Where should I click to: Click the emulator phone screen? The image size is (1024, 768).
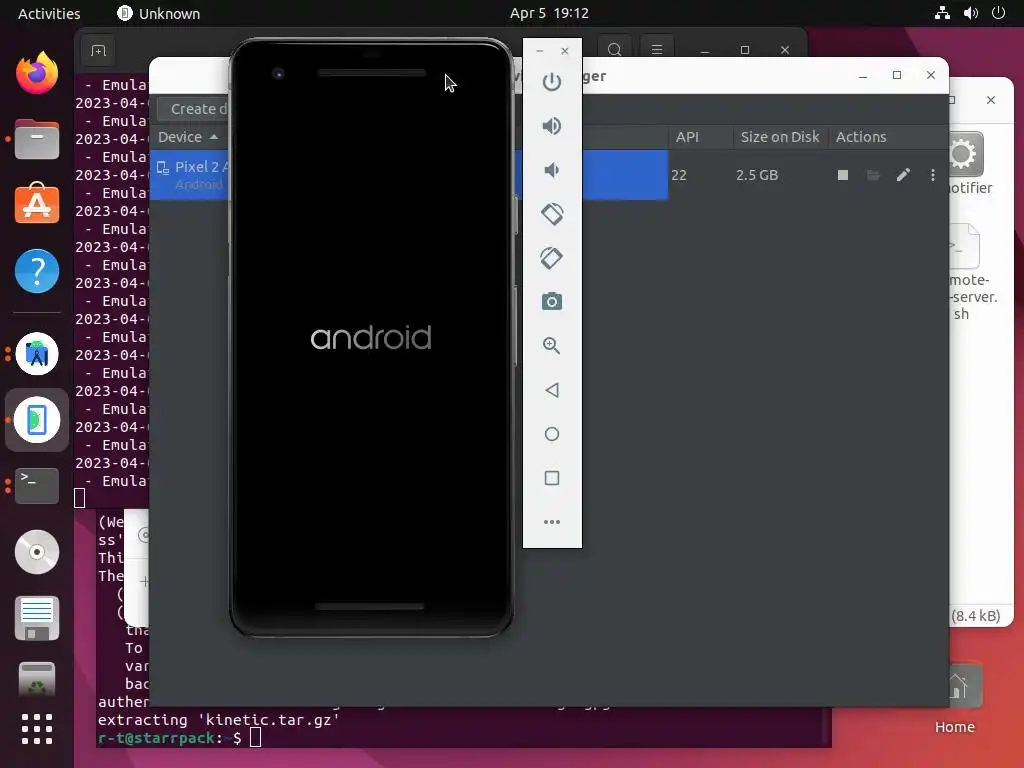(371, 337)
